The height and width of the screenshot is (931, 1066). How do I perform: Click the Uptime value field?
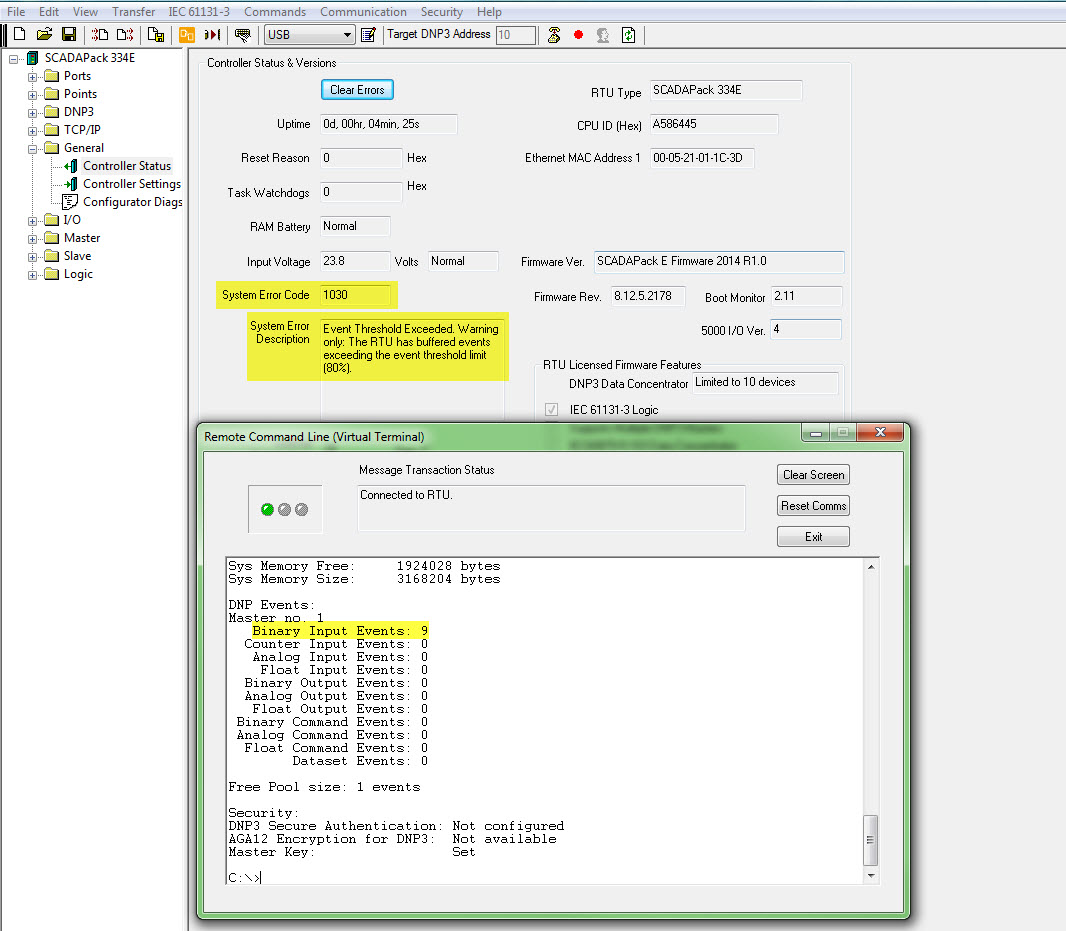click(389, 124)
